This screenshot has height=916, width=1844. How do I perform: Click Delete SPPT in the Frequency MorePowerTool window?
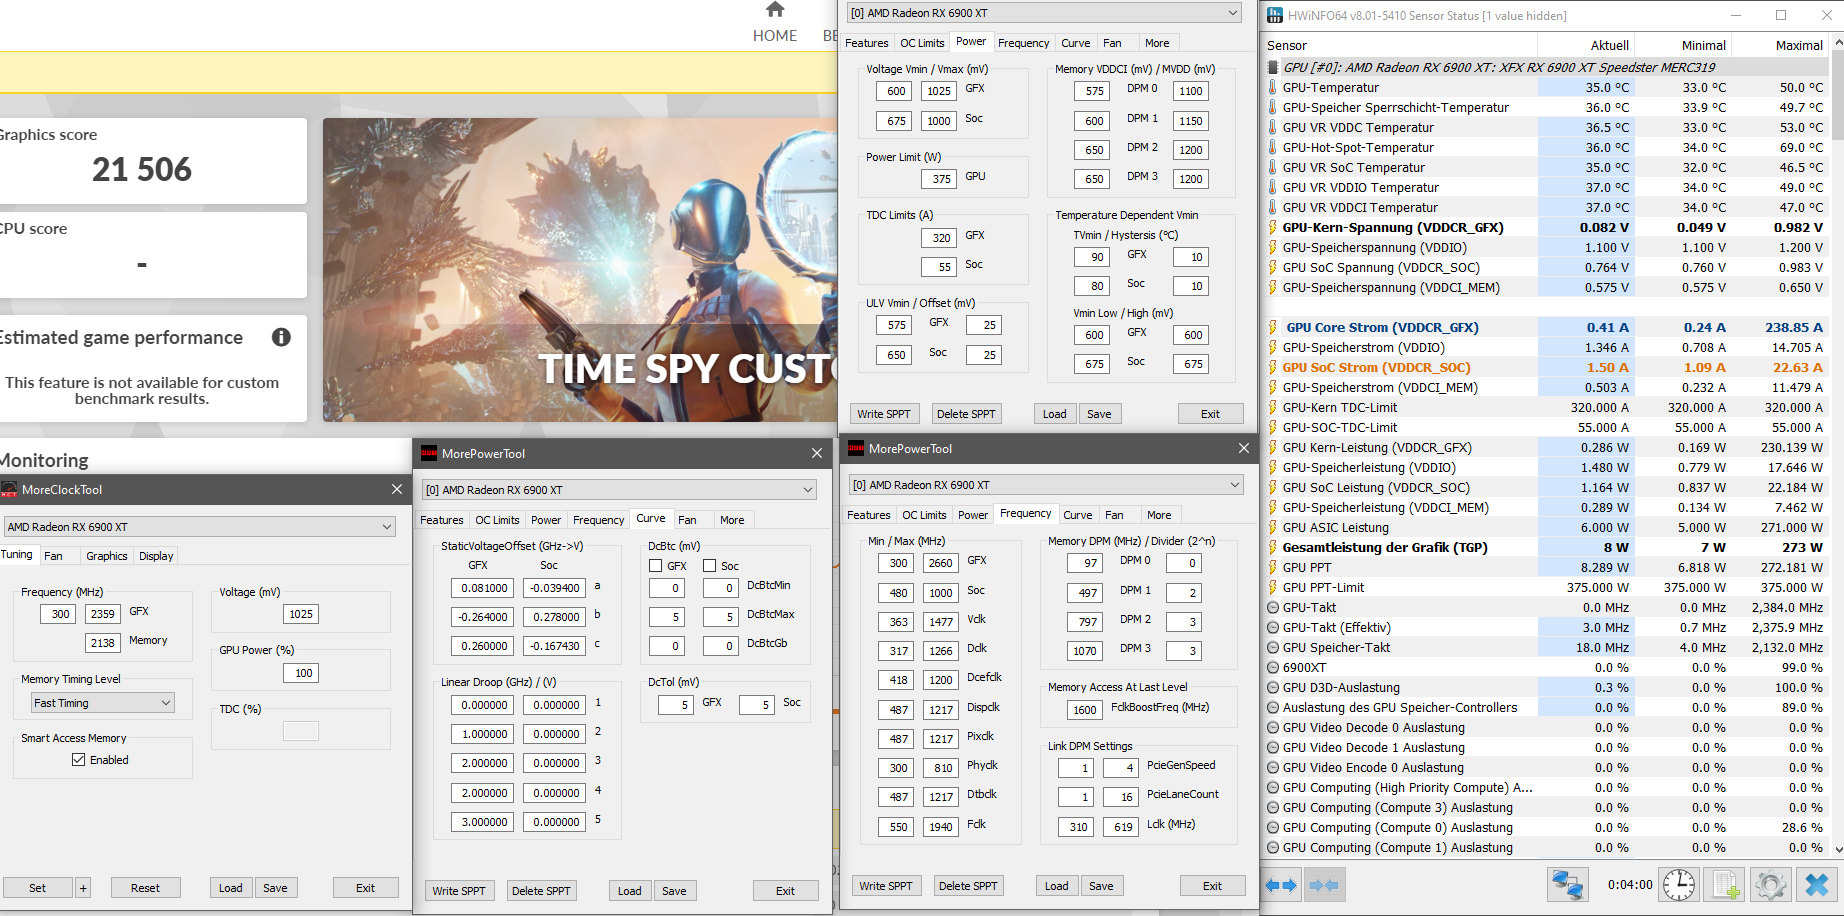[968, 886]
